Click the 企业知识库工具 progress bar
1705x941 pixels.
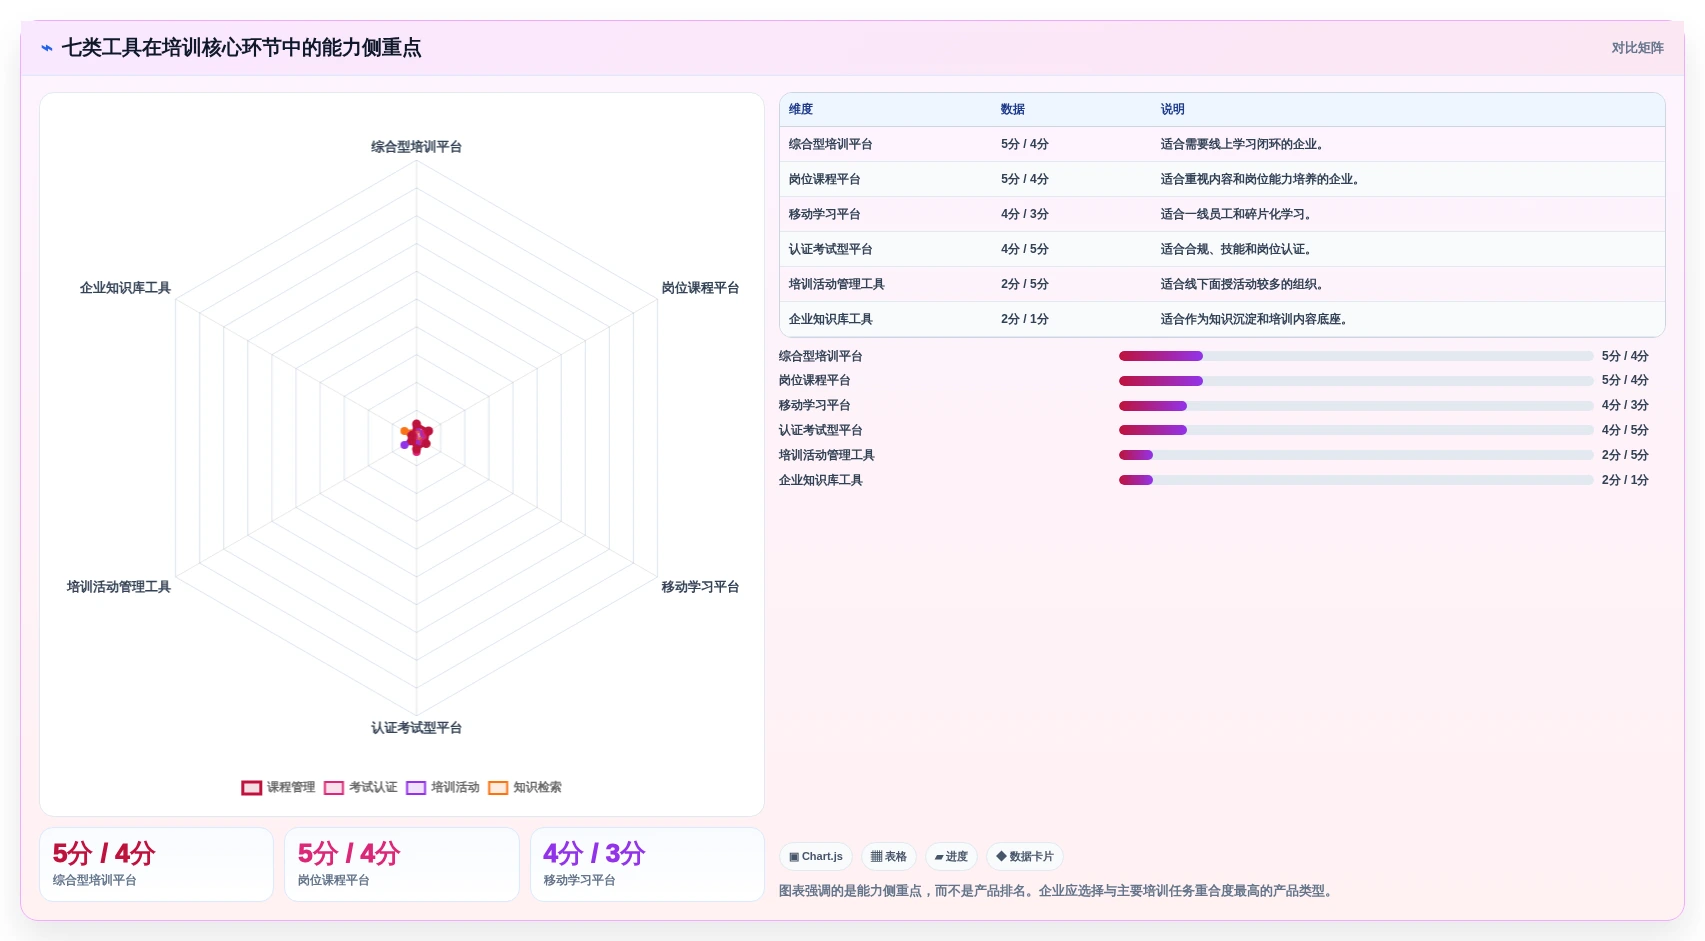pos(1356,480)
